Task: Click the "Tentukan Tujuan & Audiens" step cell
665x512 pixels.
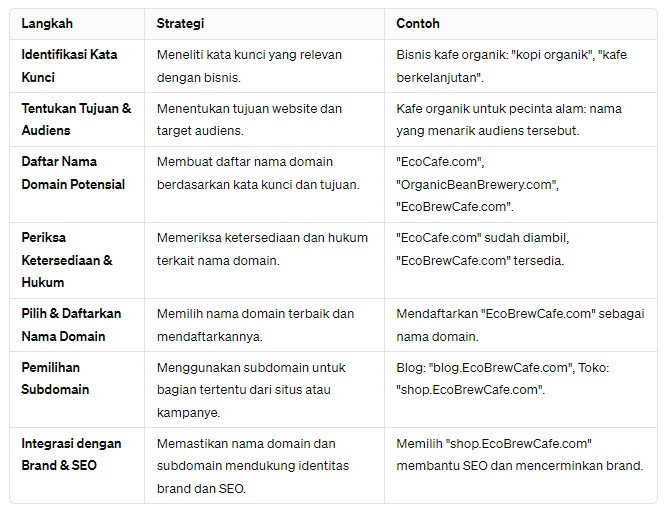Action: coord(75,119)
